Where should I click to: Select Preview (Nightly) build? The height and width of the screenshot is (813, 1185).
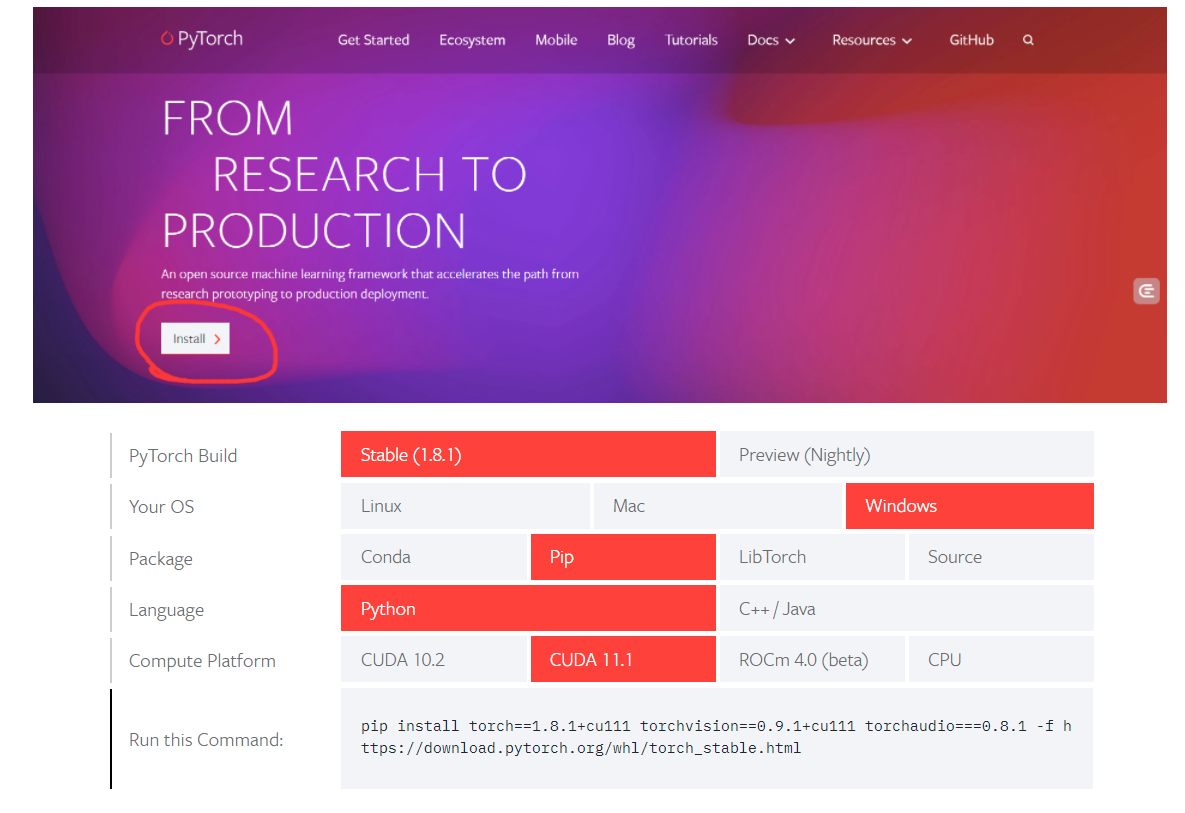[907, 454]
